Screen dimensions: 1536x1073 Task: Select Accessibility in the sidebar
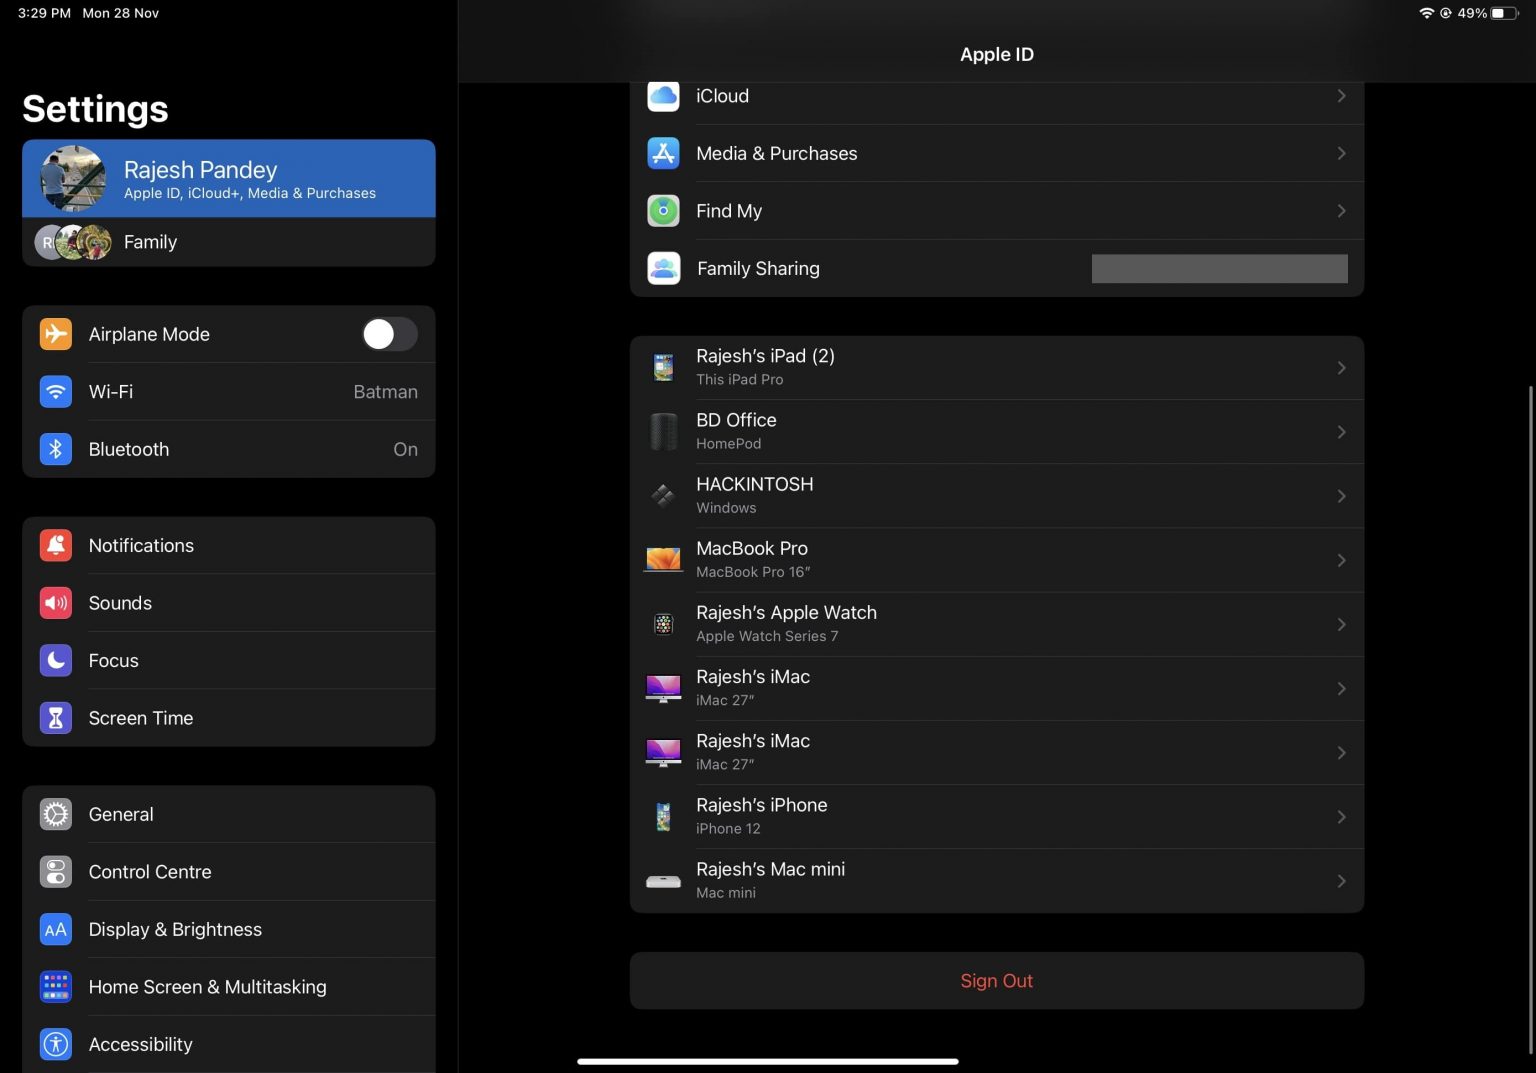click(x=229, y=1044)
